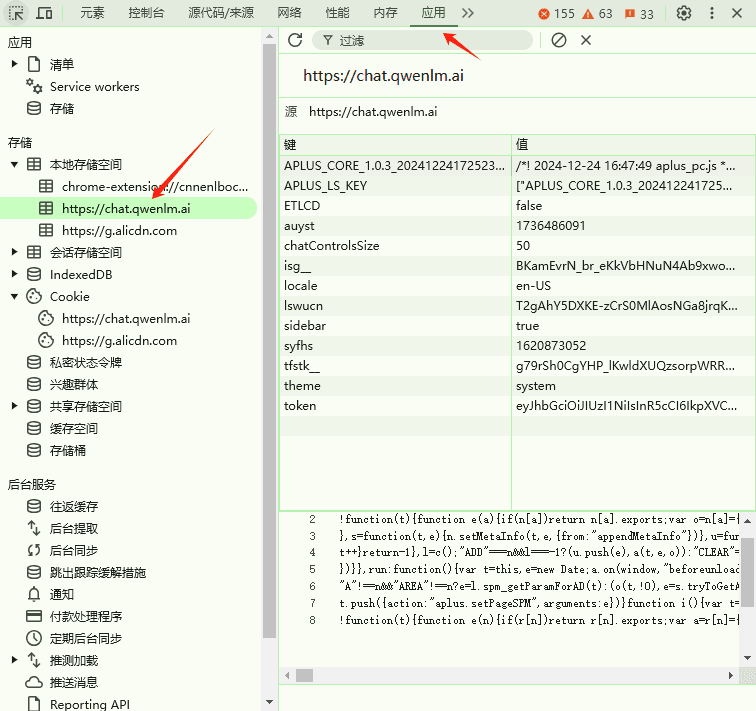Image resolution: width=756 pixels, height=711 pixels.
Task: Open 往返缓存 background service
Action: pyautogui.click(x=74, y=507)
